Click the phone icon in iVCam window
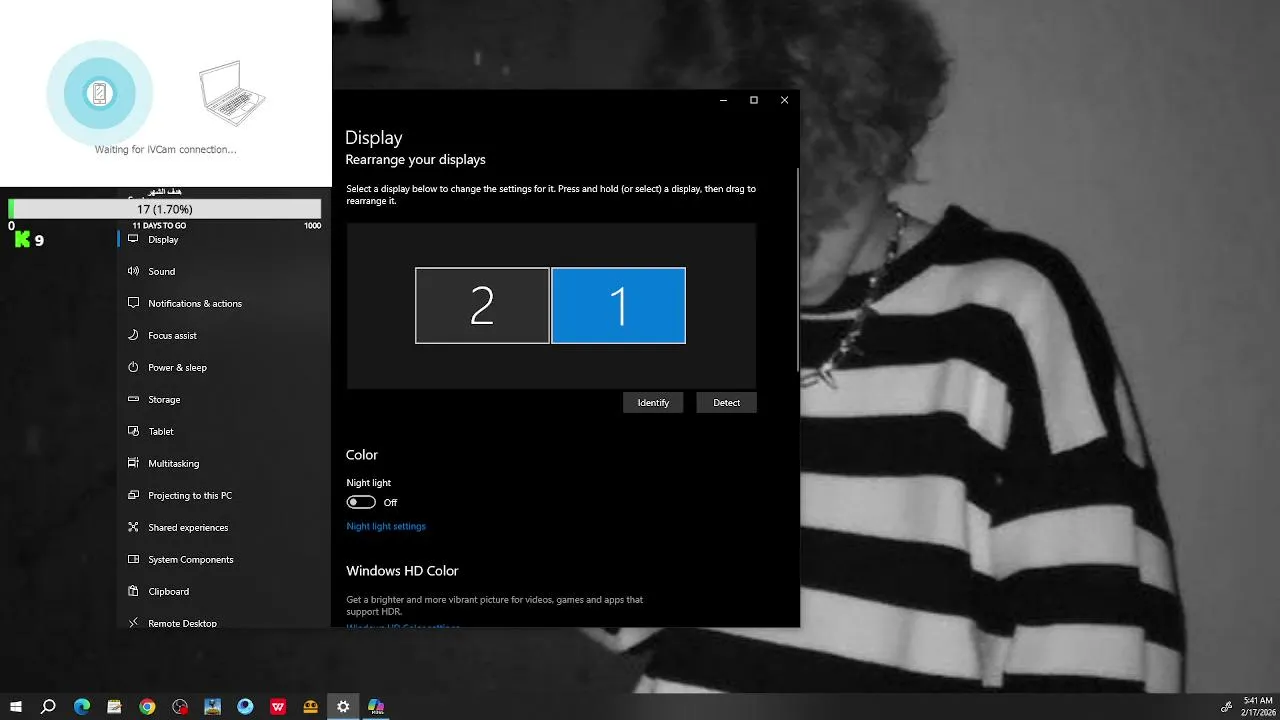This screenshot has height=720, width=1280. click(x=99, y=94)
